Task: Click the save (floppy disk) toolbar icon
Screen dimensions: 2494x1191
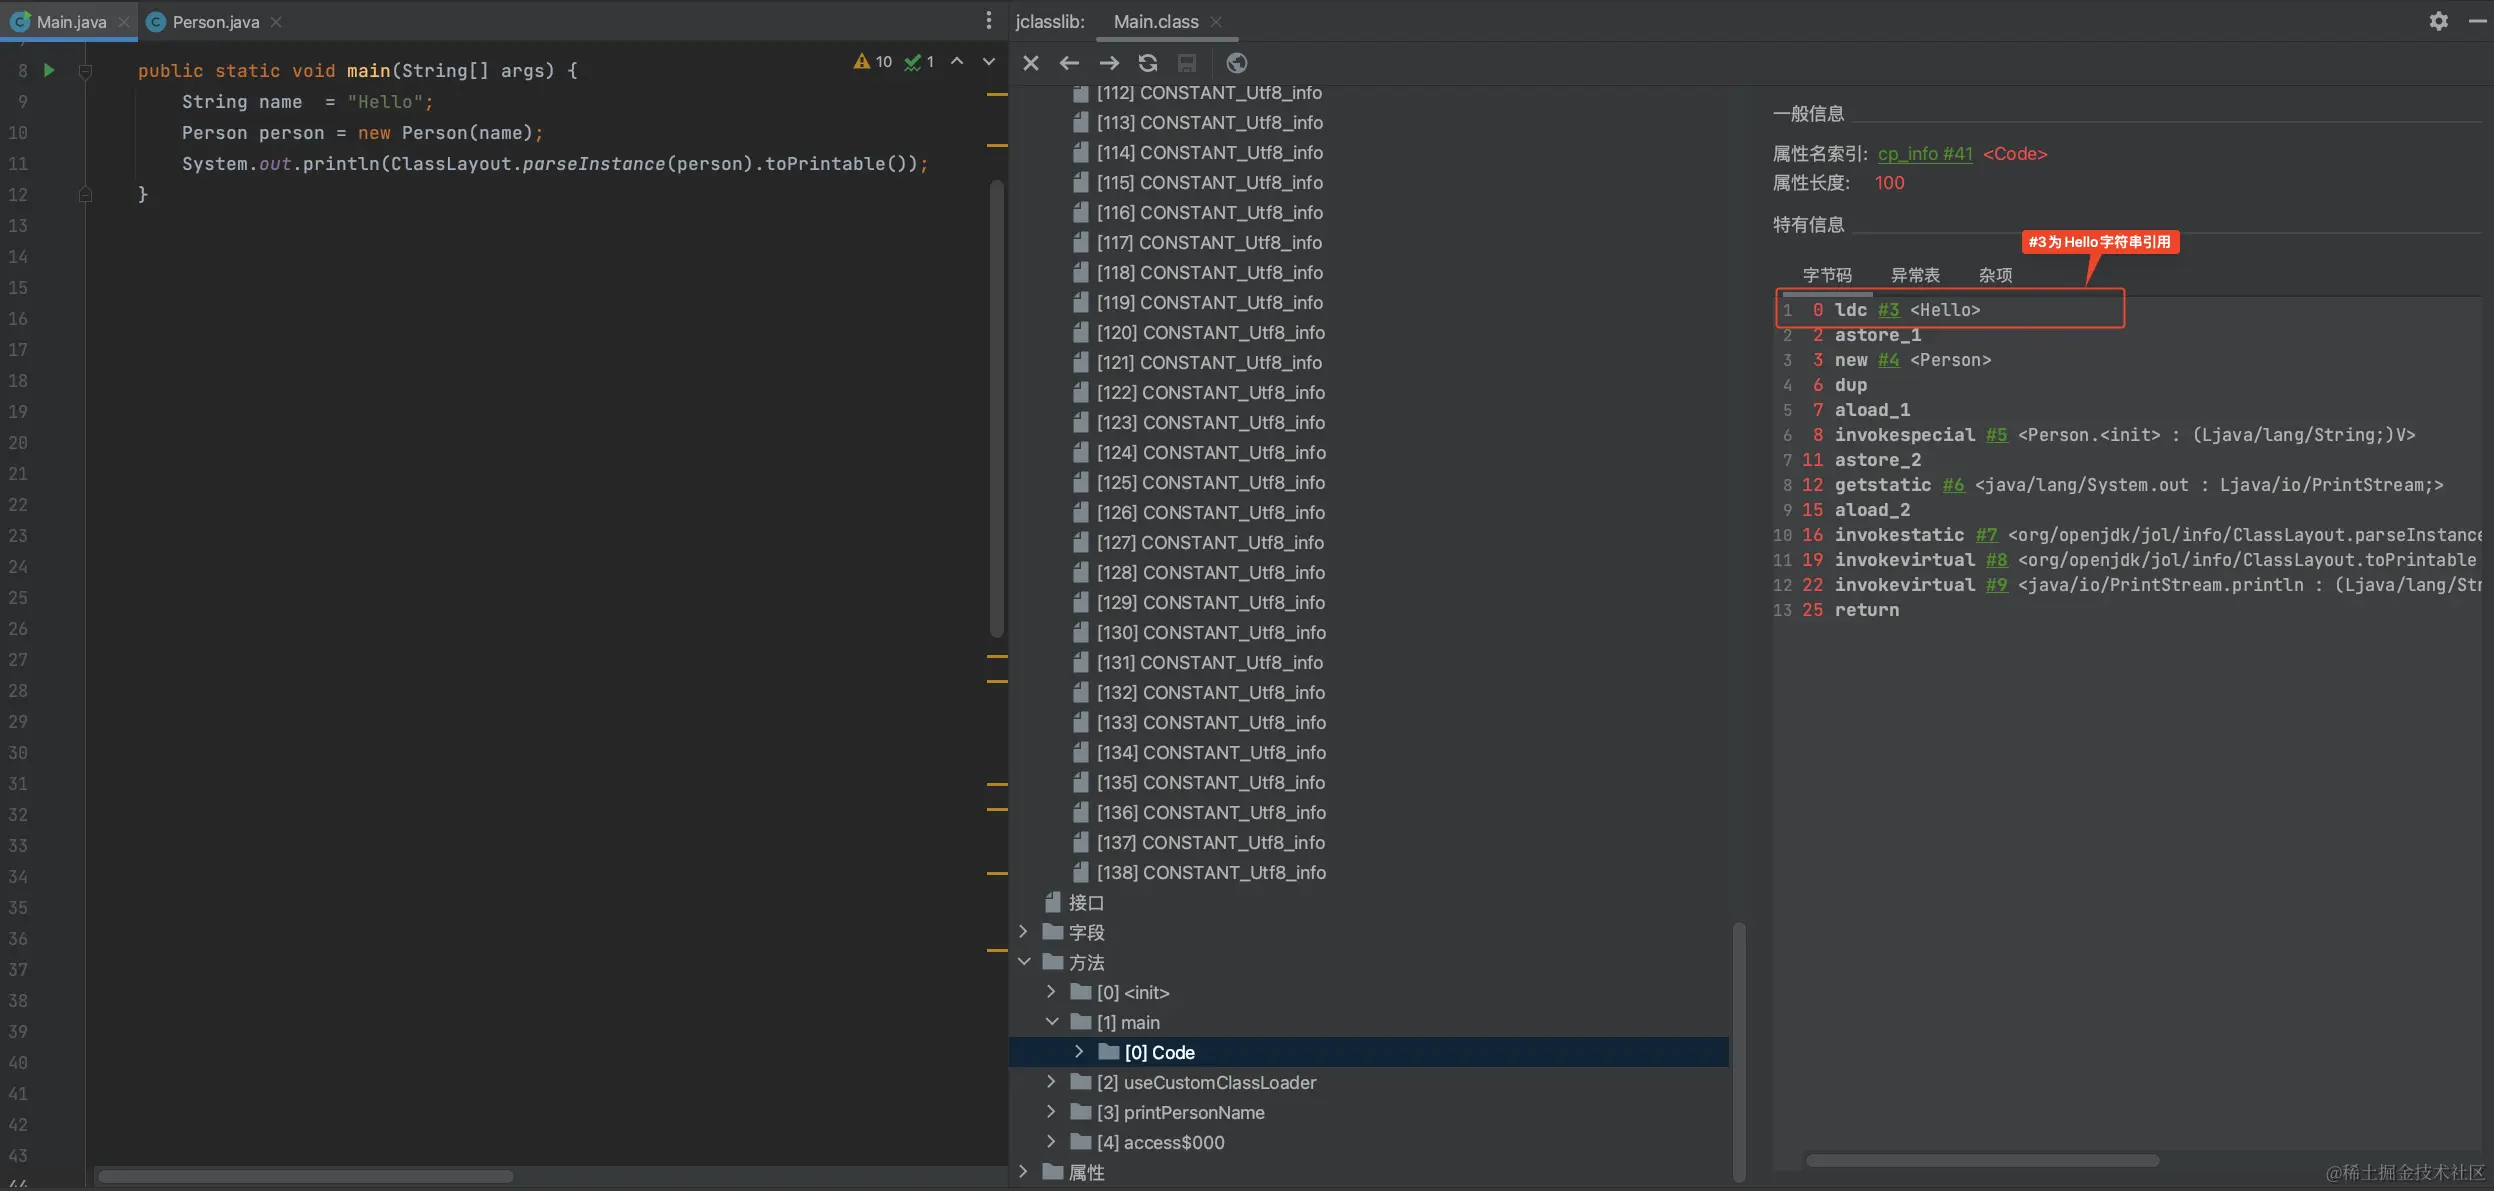Action: click(x=1187, y=63)
